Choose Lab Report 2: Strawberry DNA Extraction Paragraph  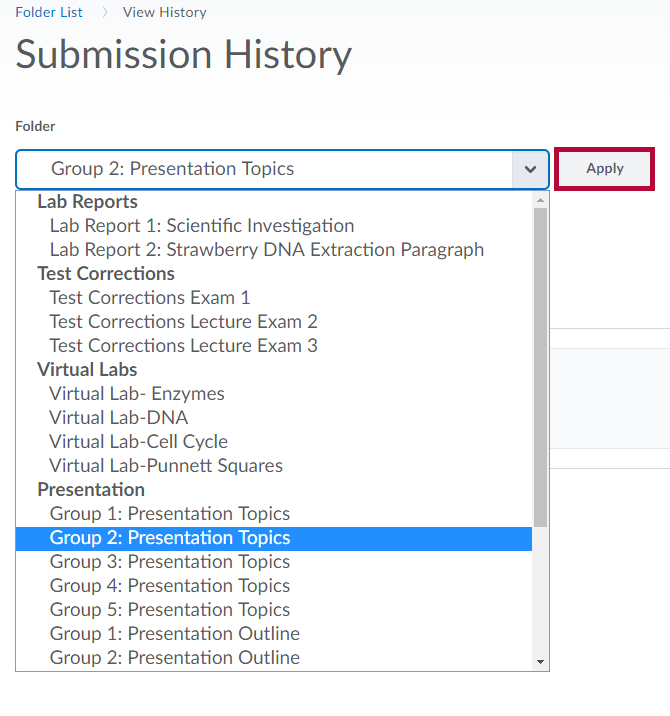pyautogui.click(x=267, y=250)
